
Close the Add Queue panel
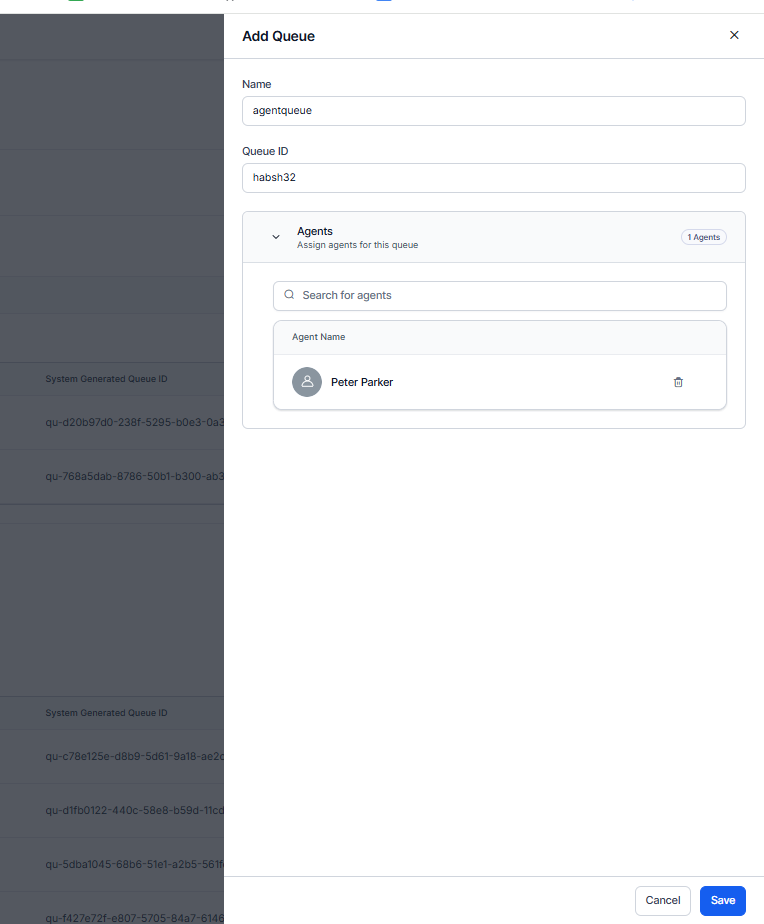tap(734, 35)
